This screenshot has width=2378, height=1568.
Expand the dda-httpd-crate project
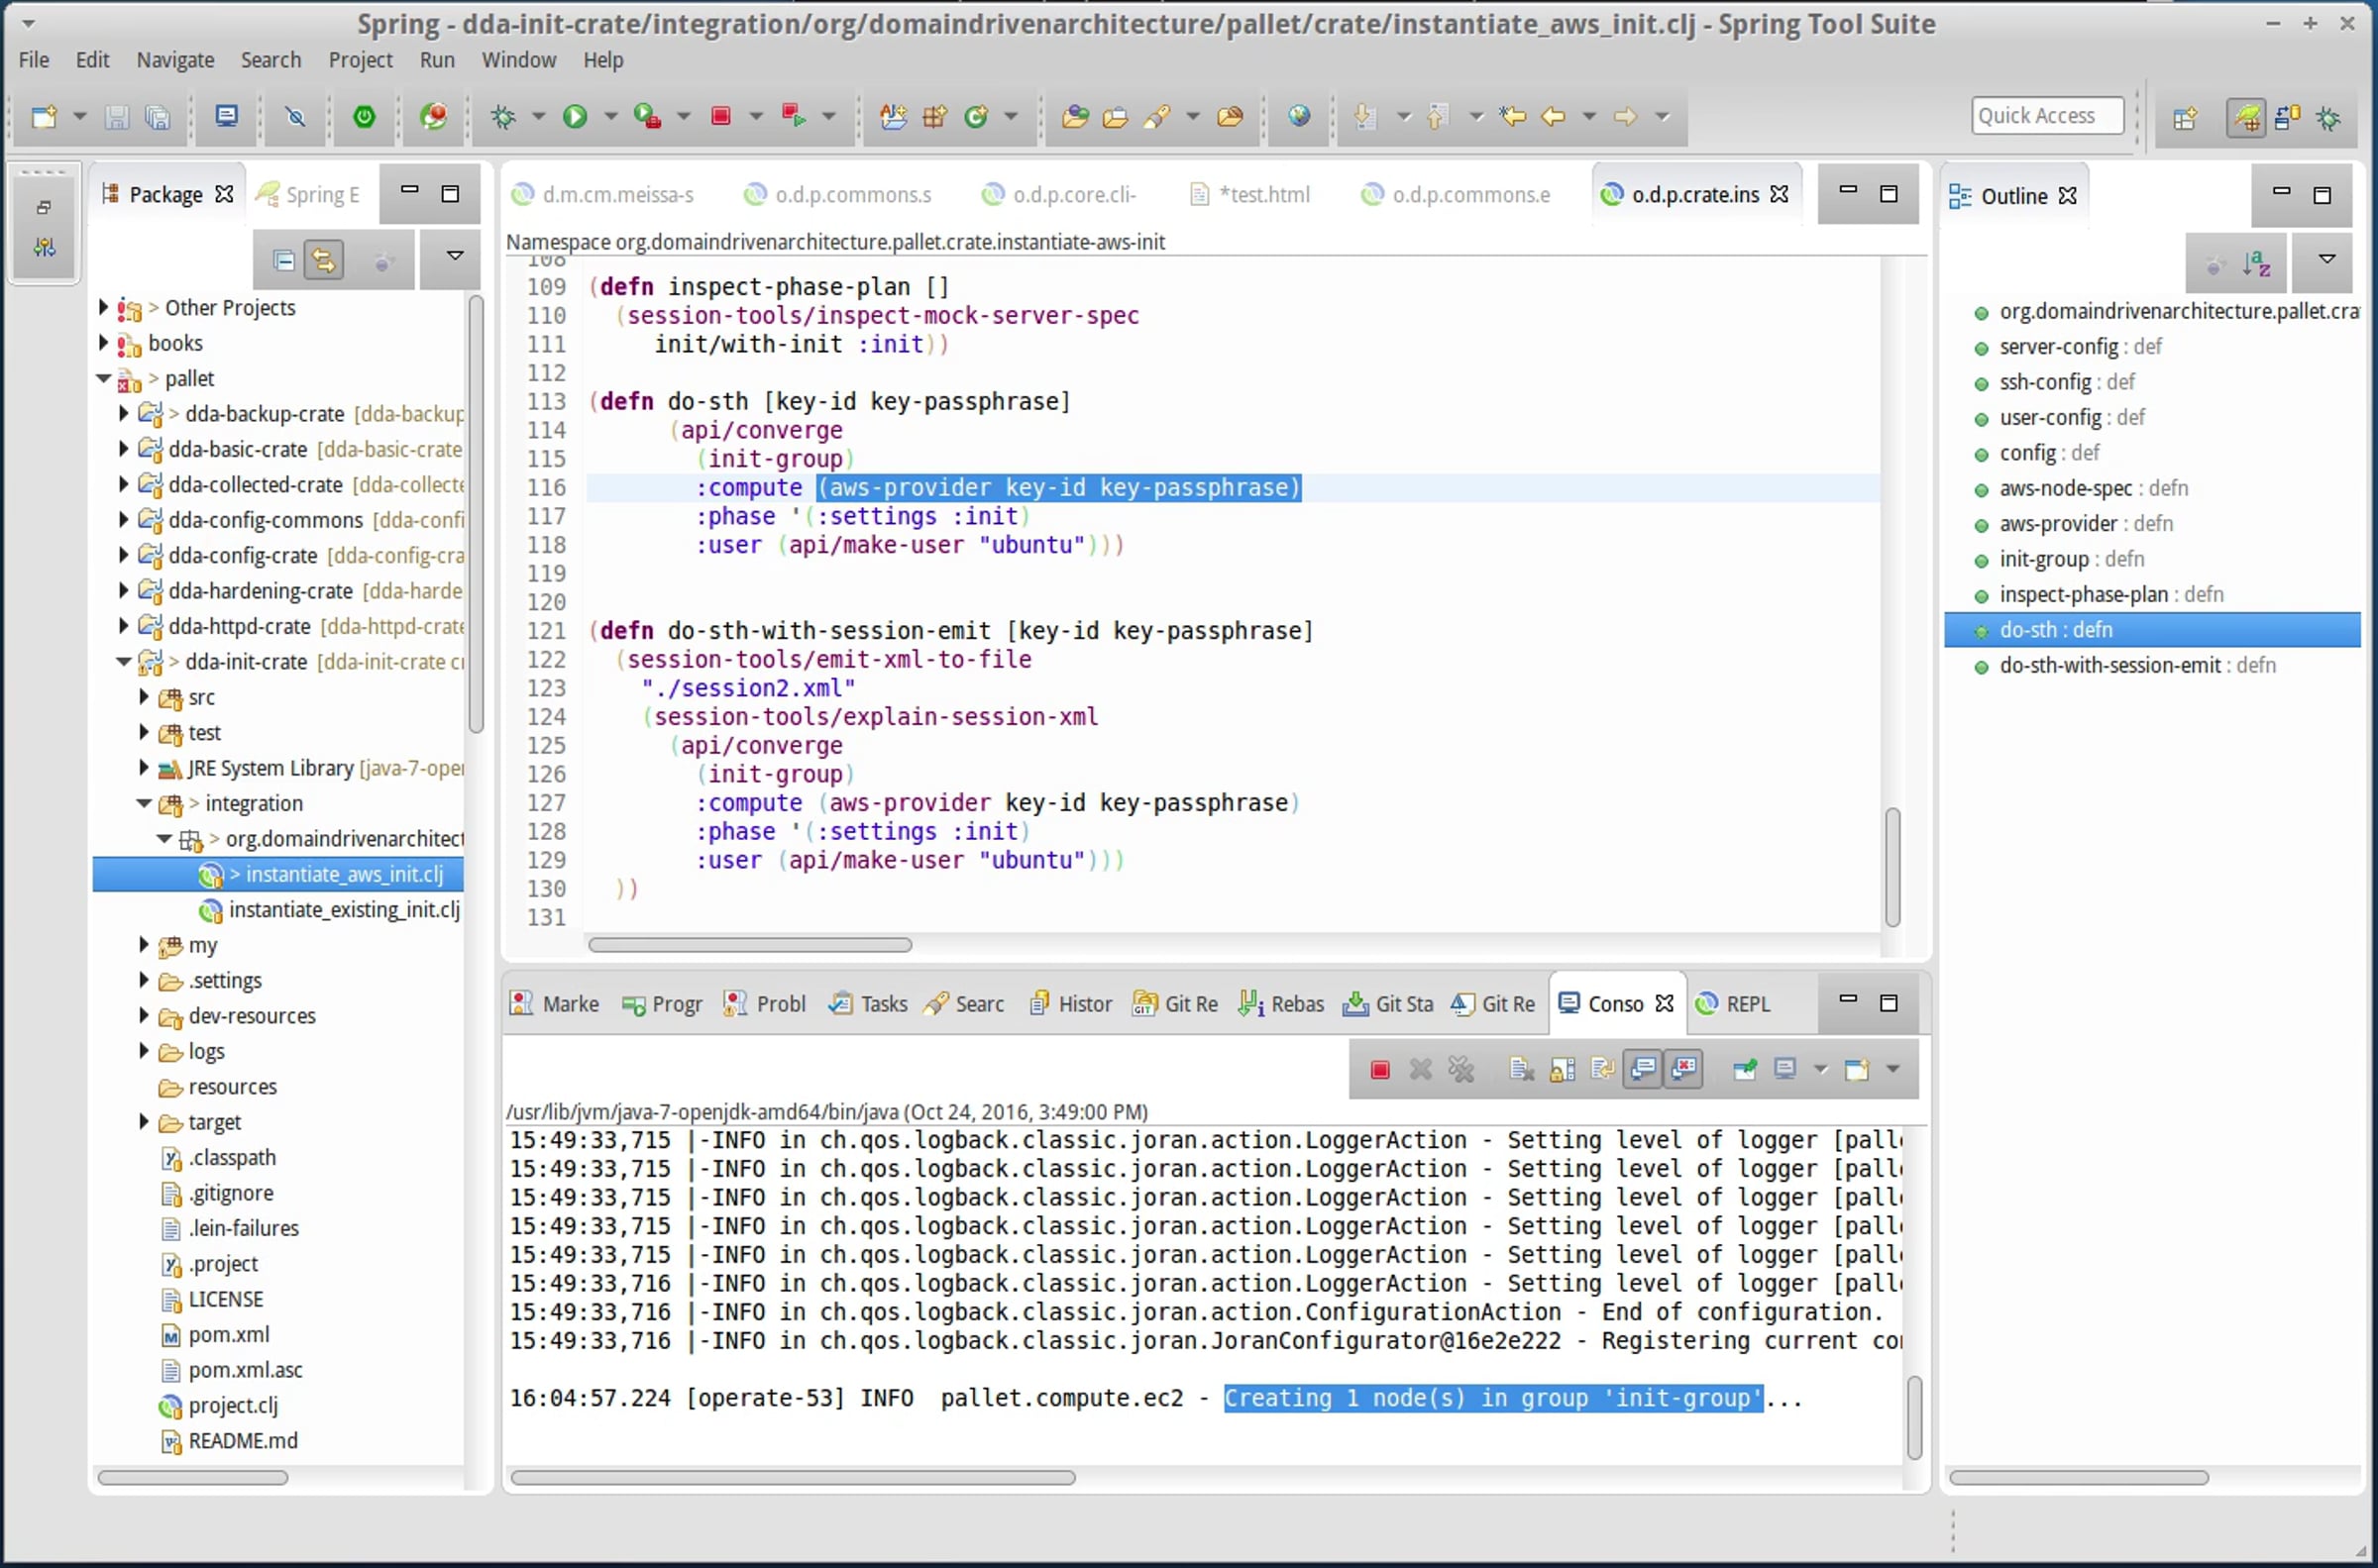click(123, 626)
